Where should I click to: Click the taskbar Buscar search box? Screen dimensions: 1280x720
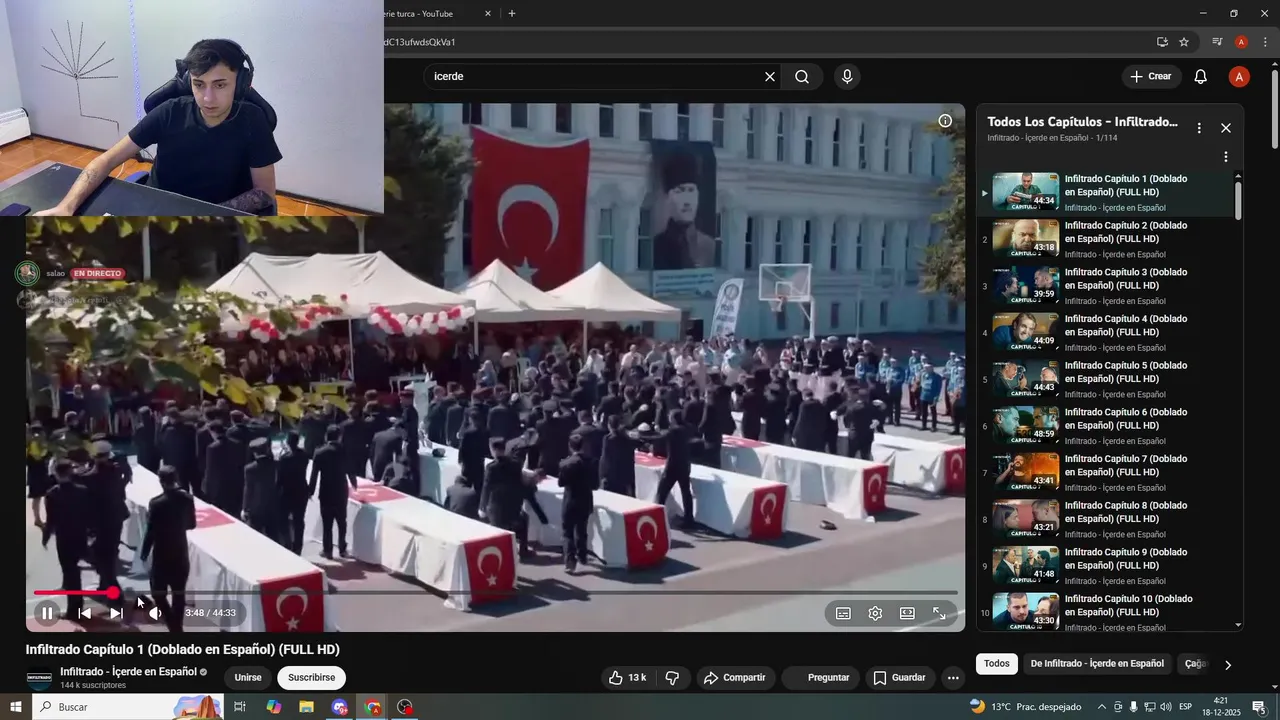click(x=128, y=707)
